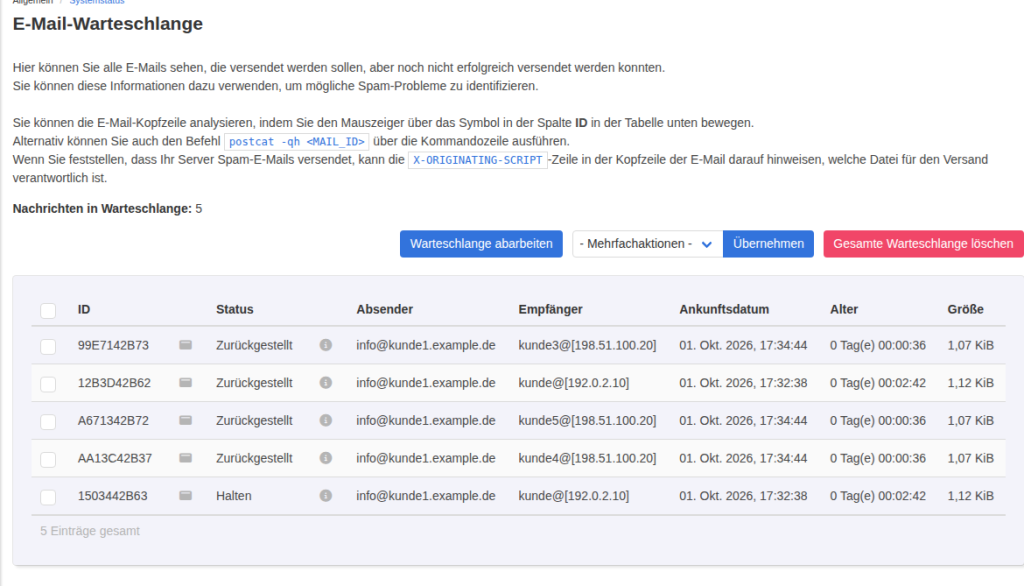Show status info icon for AA13C42B37 row
Viewport: 1024px width, 586px height.
[326, 458]
